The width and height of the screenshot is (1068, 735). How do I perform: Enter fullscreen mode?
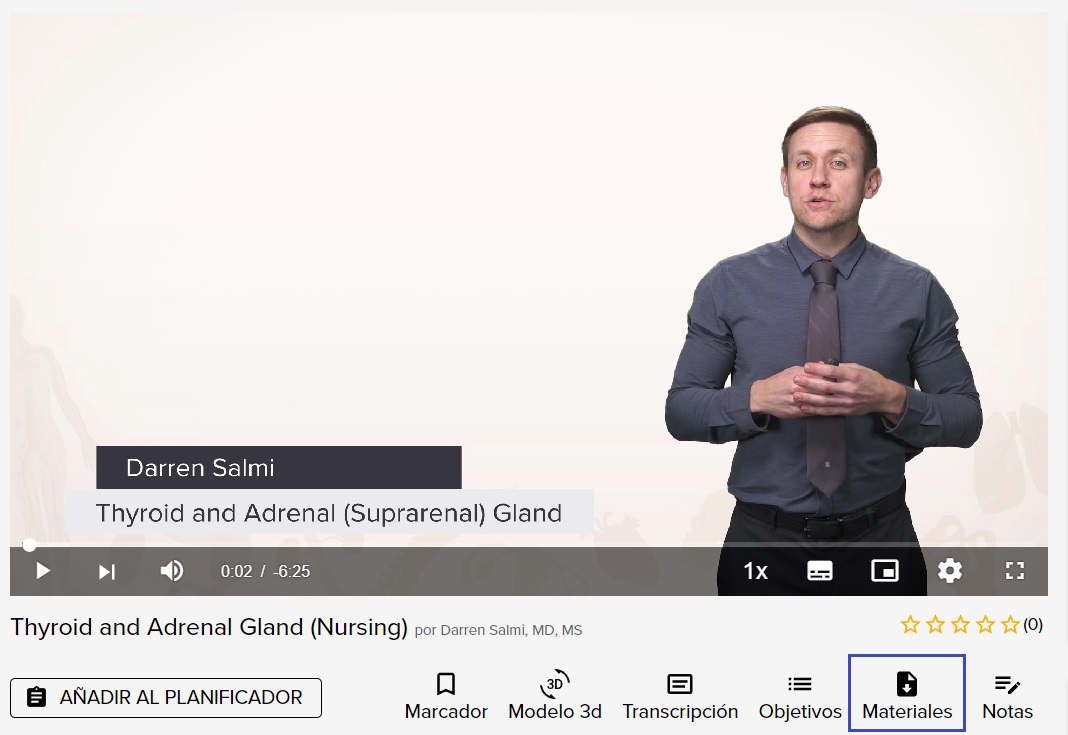coord(1015,571)
